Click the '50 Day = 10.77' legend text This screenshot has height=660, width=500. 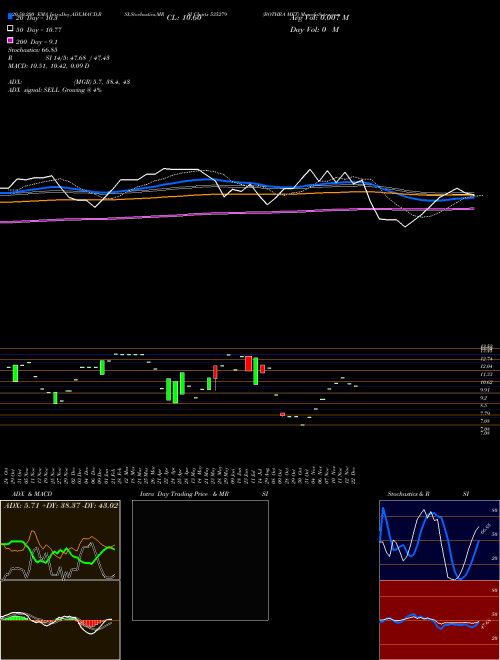click(x=39, y=30)
